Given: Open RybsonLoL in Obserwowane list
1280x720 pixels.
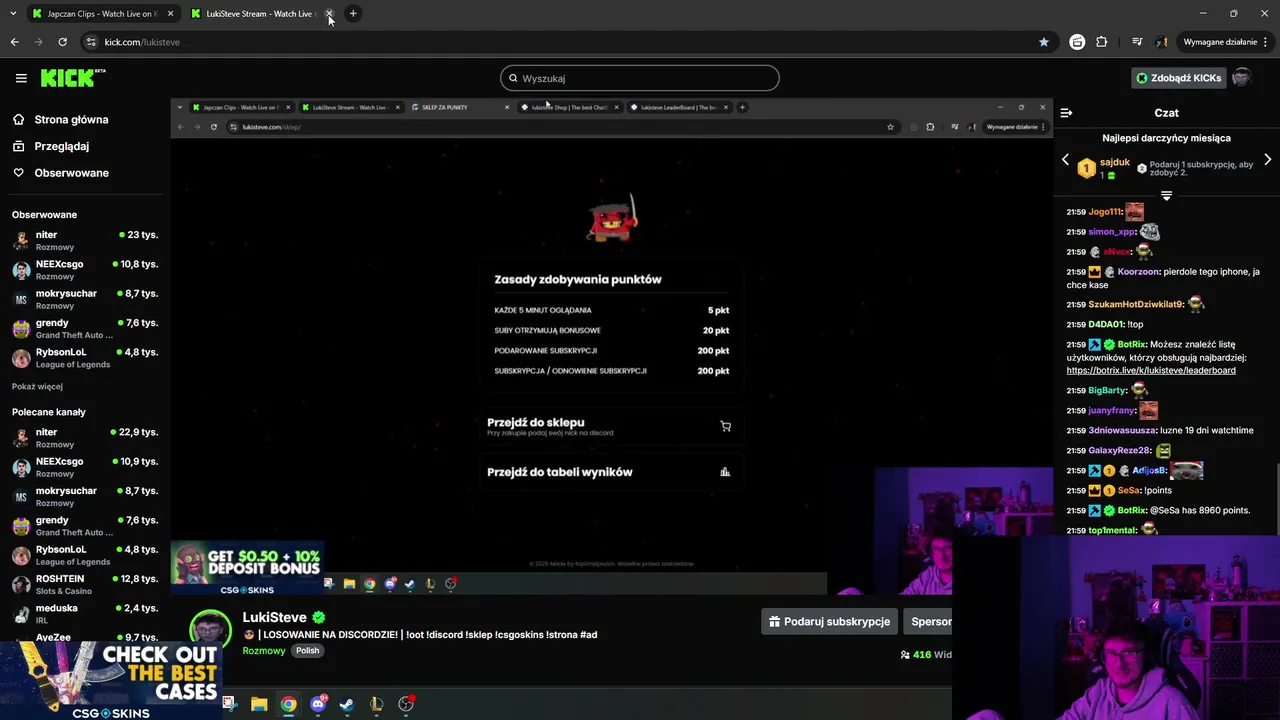Looking at the screenshot, I should point(85,358).
